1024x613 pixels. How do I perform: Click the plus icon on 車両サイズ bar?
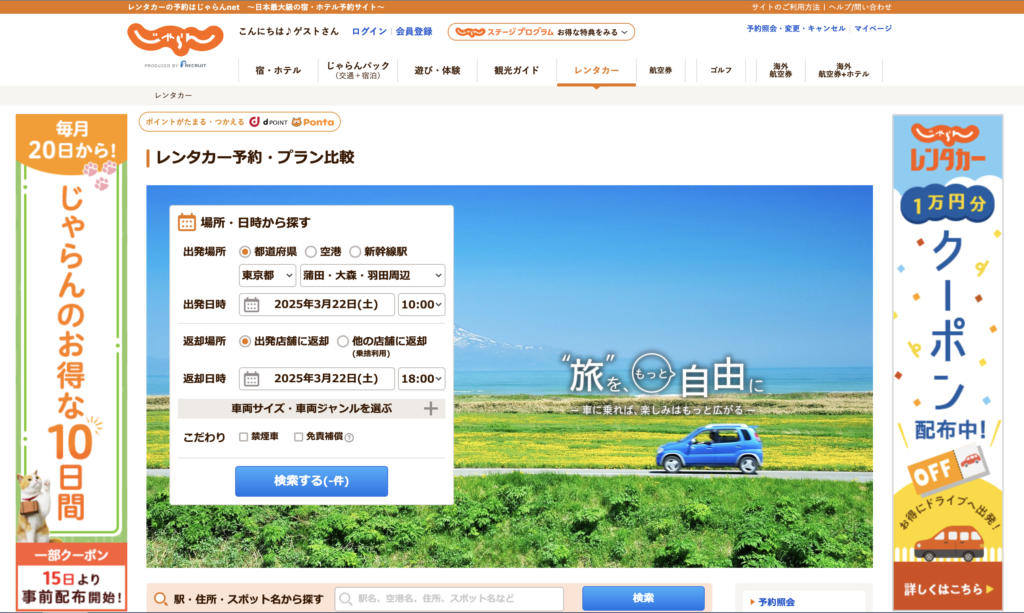tap(430, 409)
